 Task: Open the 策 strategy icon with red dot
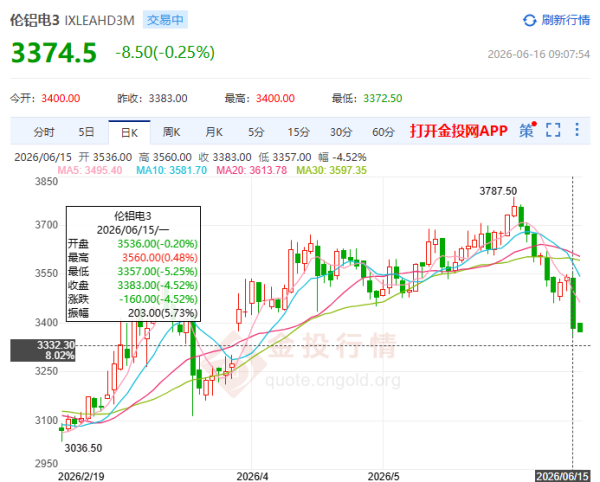528,130
